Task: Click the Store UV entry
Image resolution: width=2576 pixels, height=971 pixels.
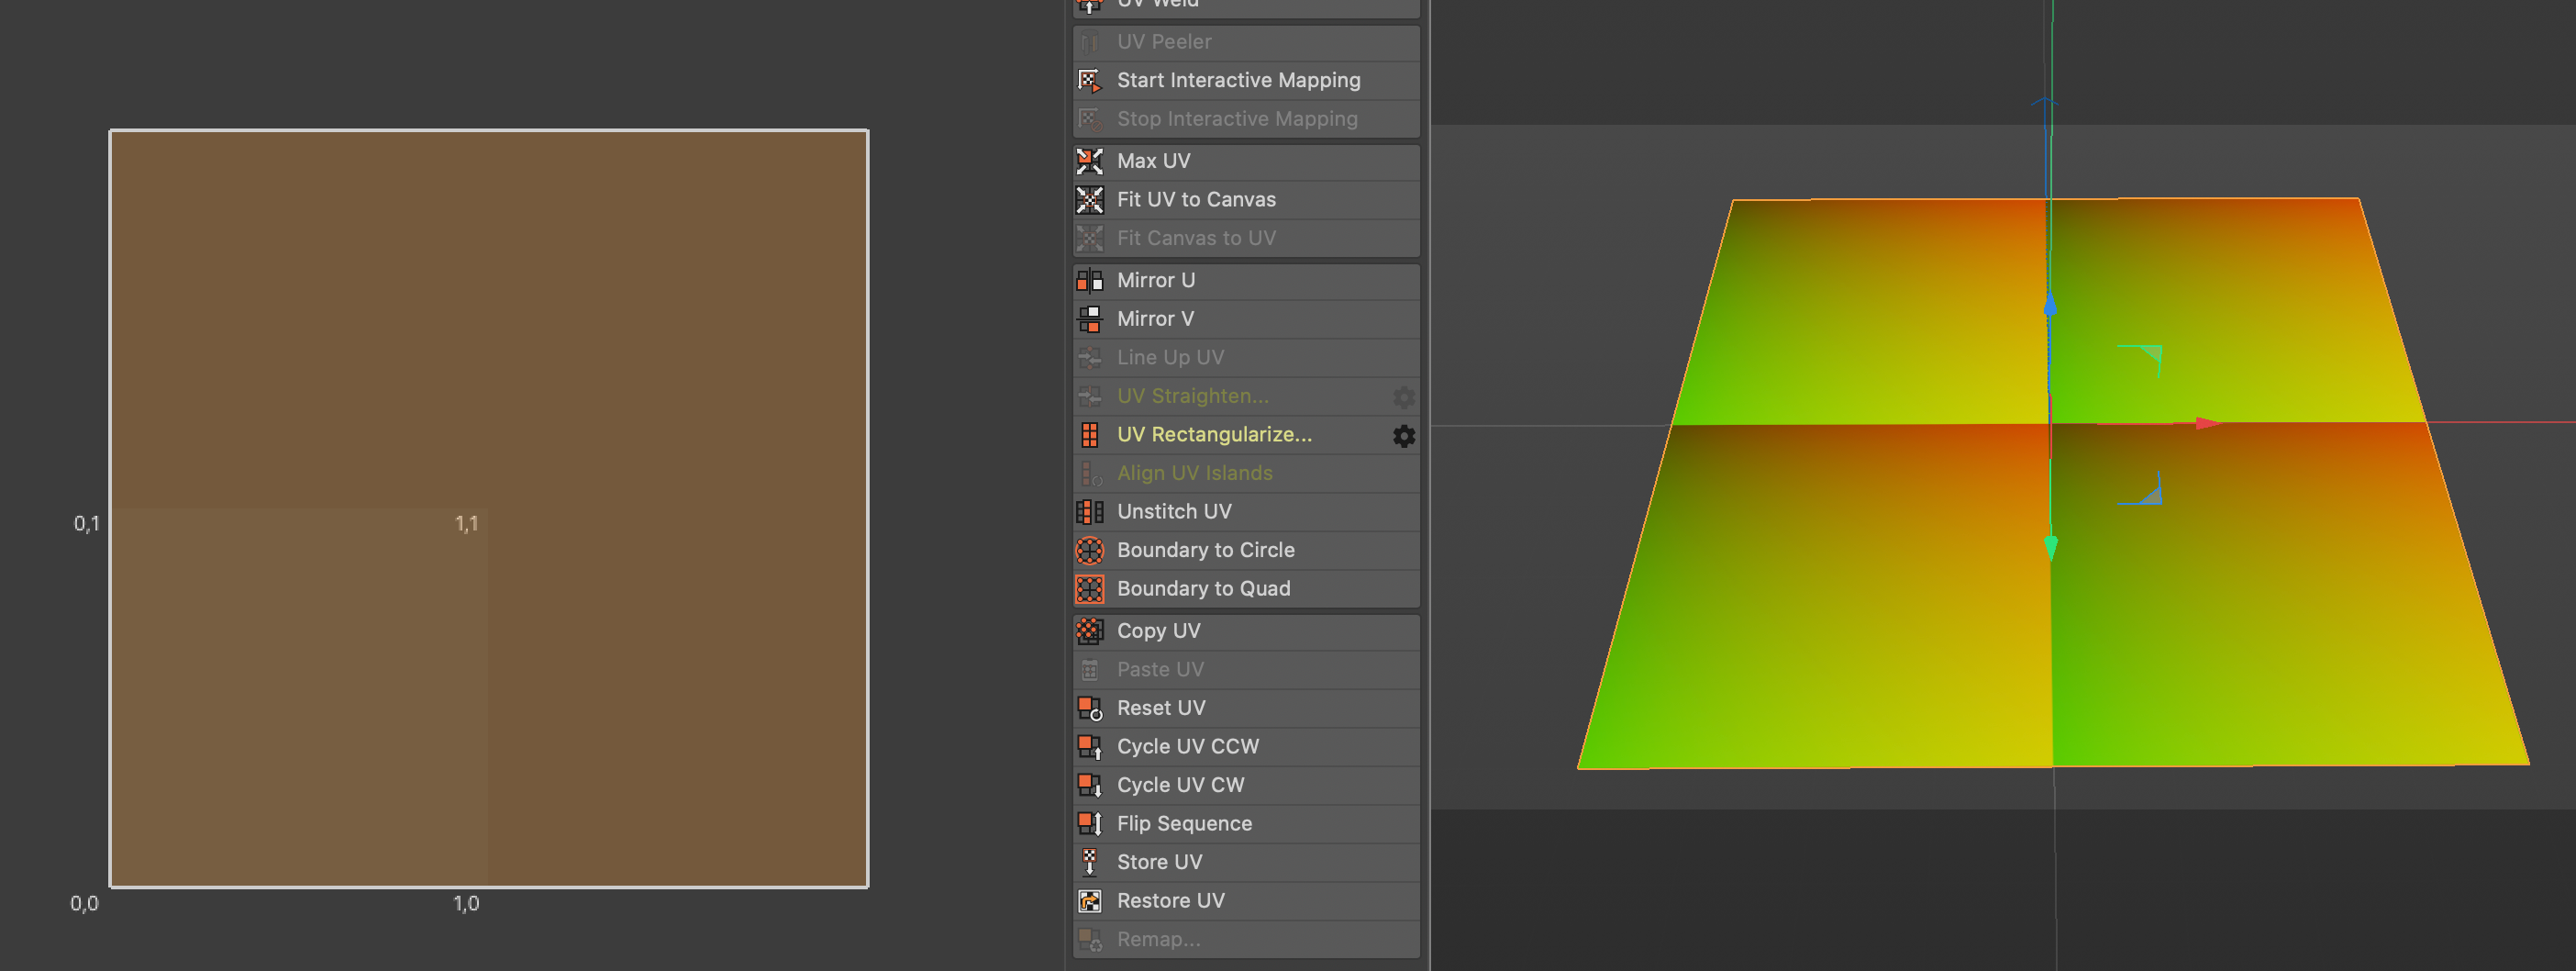Action: click(1159, 862)
